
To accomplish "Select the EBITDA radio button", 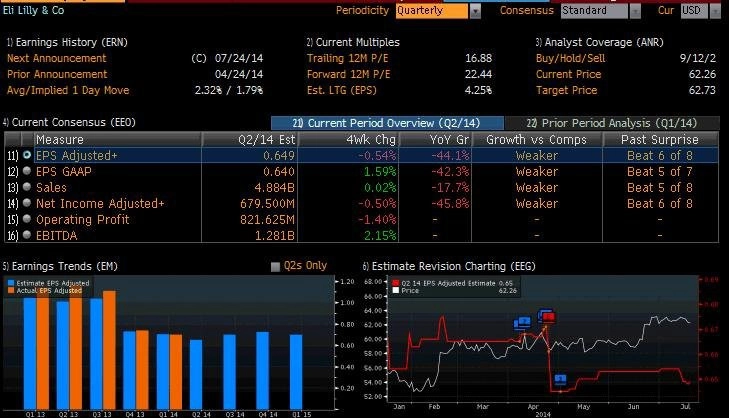I will [27, 235].
